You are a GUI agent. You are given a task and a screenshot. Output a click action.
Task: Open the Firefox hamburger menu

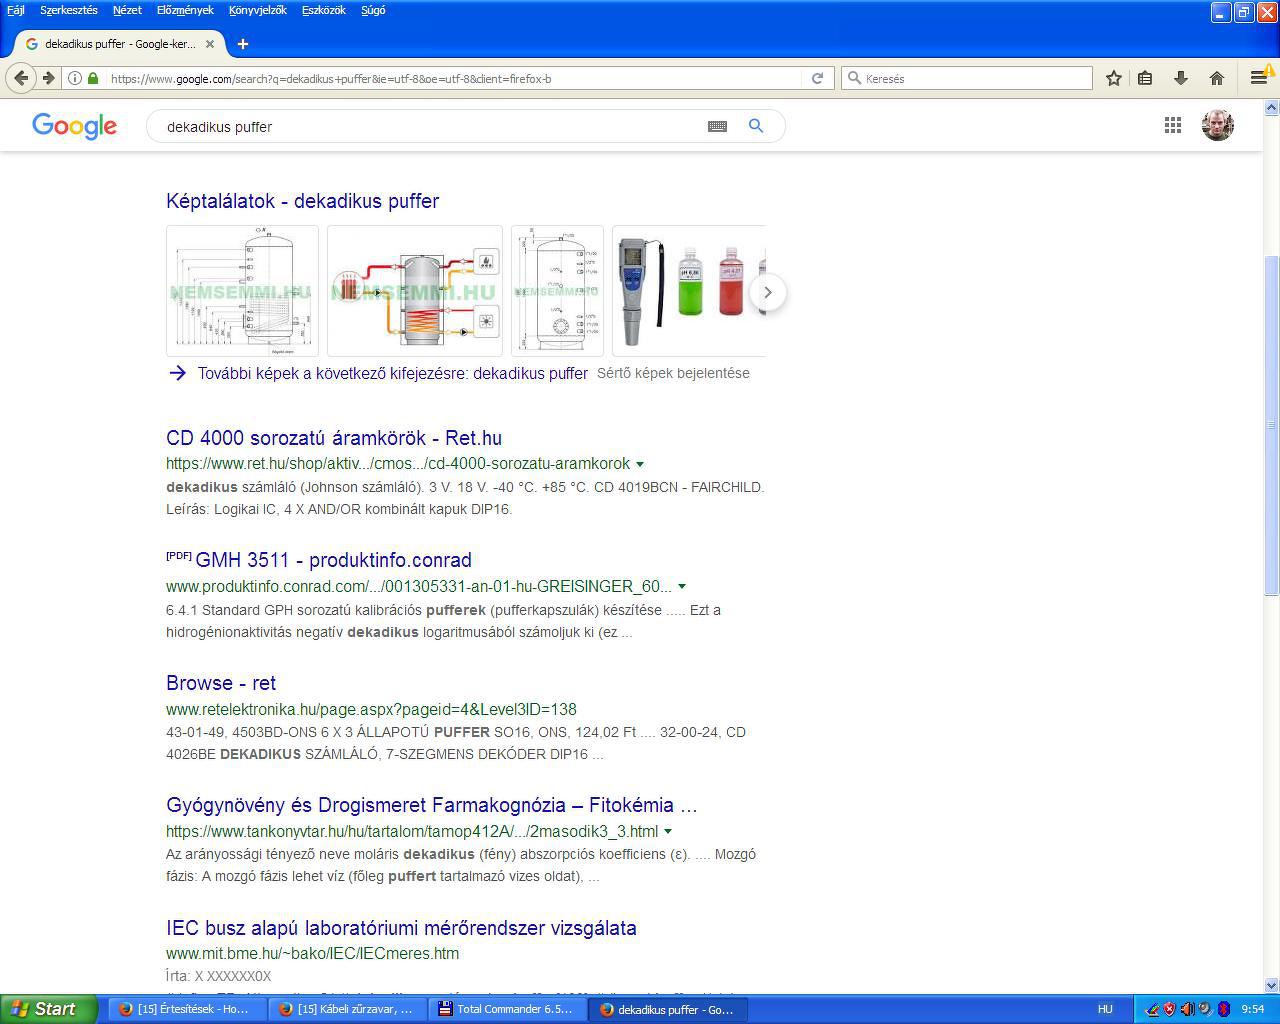pos(1259,78)
